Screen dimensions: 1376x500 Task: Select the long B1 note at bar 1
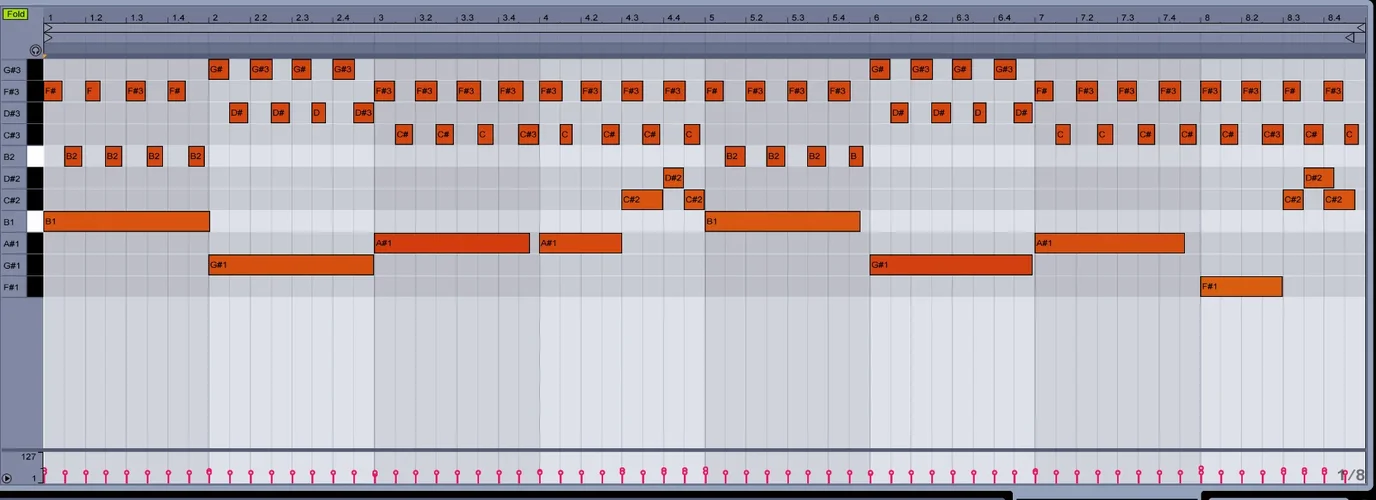coord(127,221)
